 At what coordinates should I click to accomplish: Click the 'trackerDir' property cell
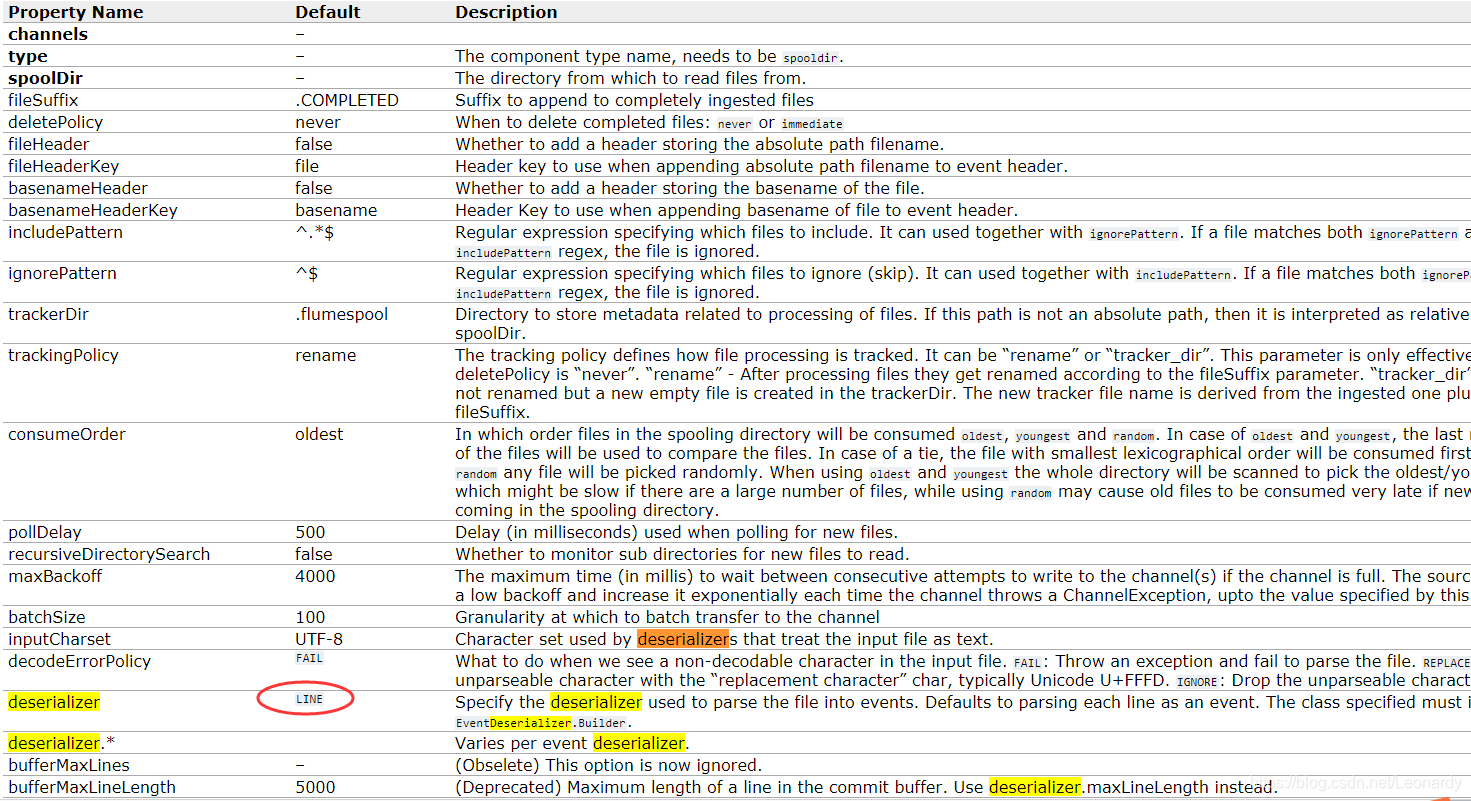coord(49,314)
